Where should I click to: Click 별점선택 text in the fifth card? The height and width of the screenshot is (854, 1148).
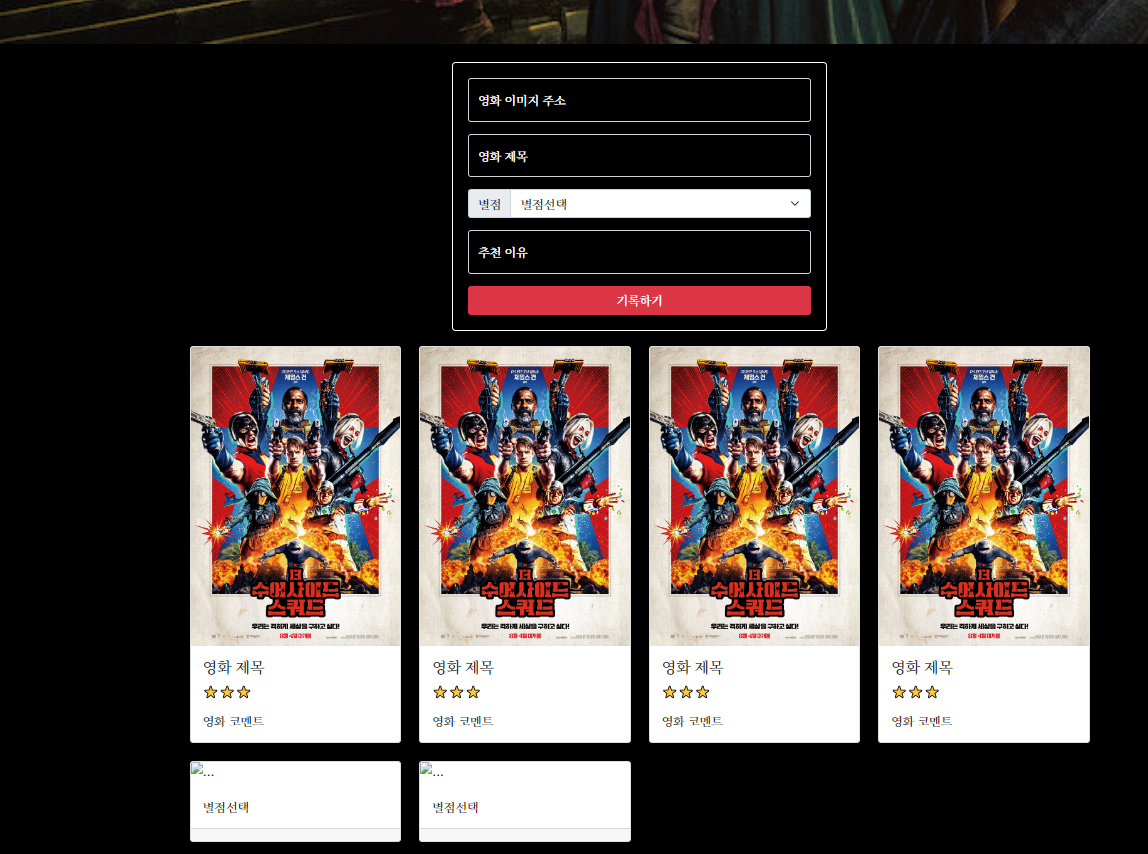point(226,807)
